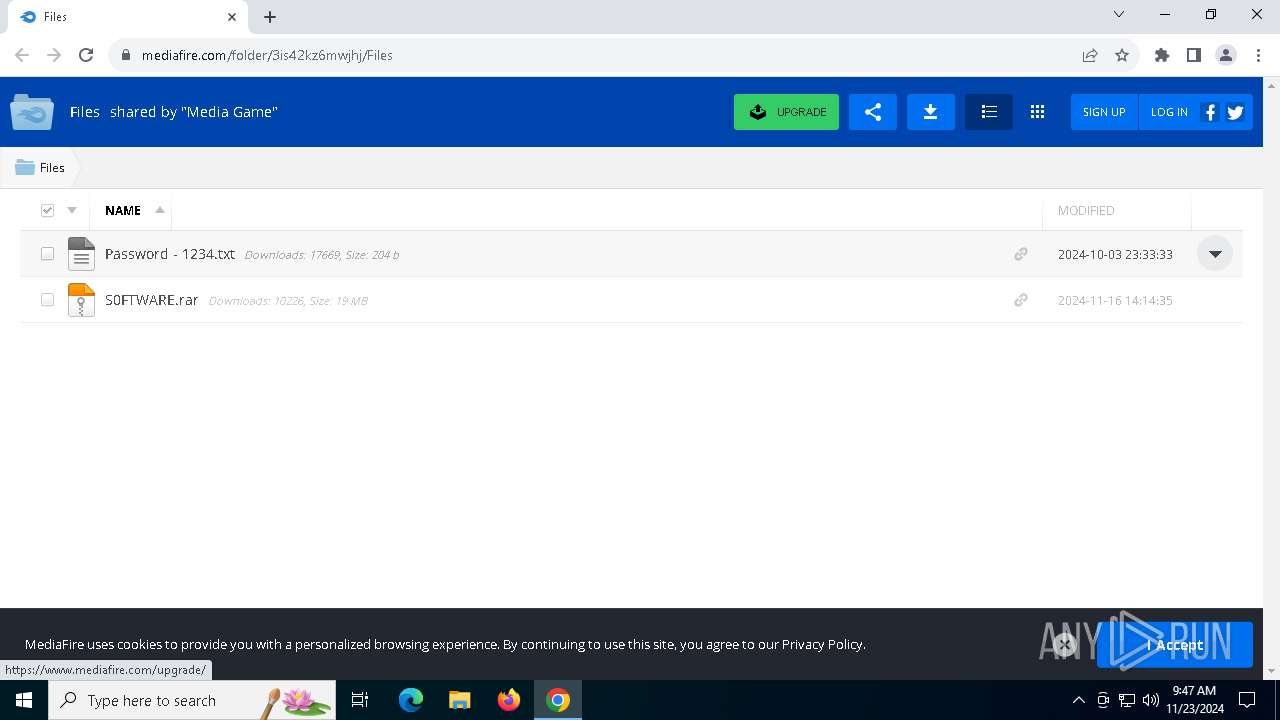
Task: Click the Files breadcrumb link
Action: point(52,167)
